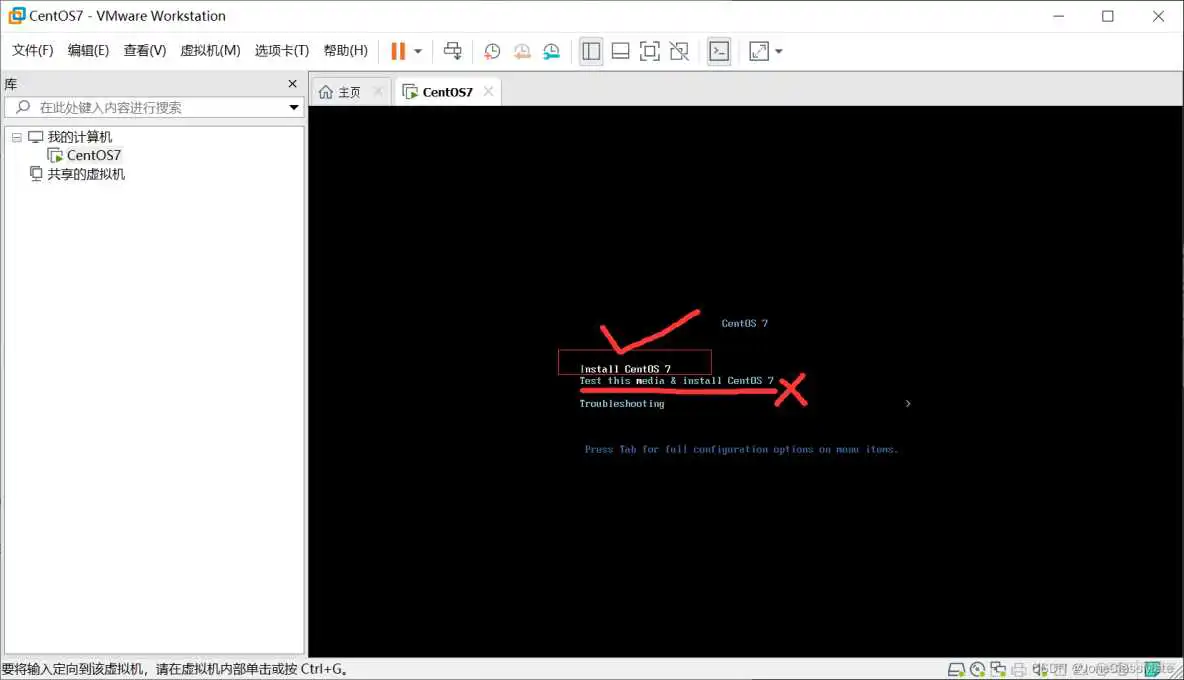
Task: Pause the CentOS7 virtual machine
Action: [x=398, y=50]
